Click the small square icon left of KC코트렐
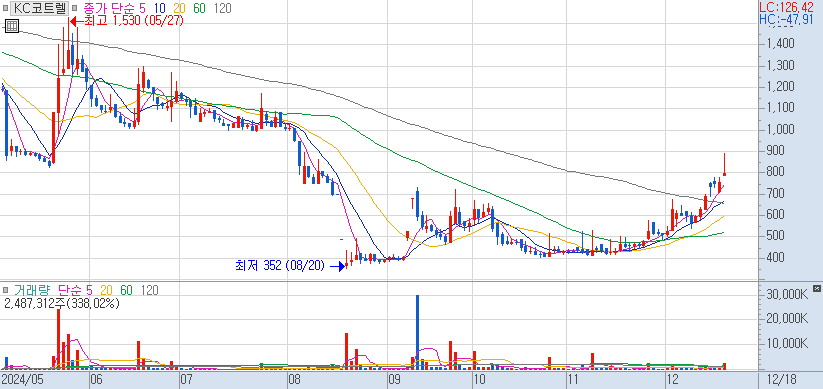Screen dimensions: 823x389 pyautogui.click(x=6, y=8)
